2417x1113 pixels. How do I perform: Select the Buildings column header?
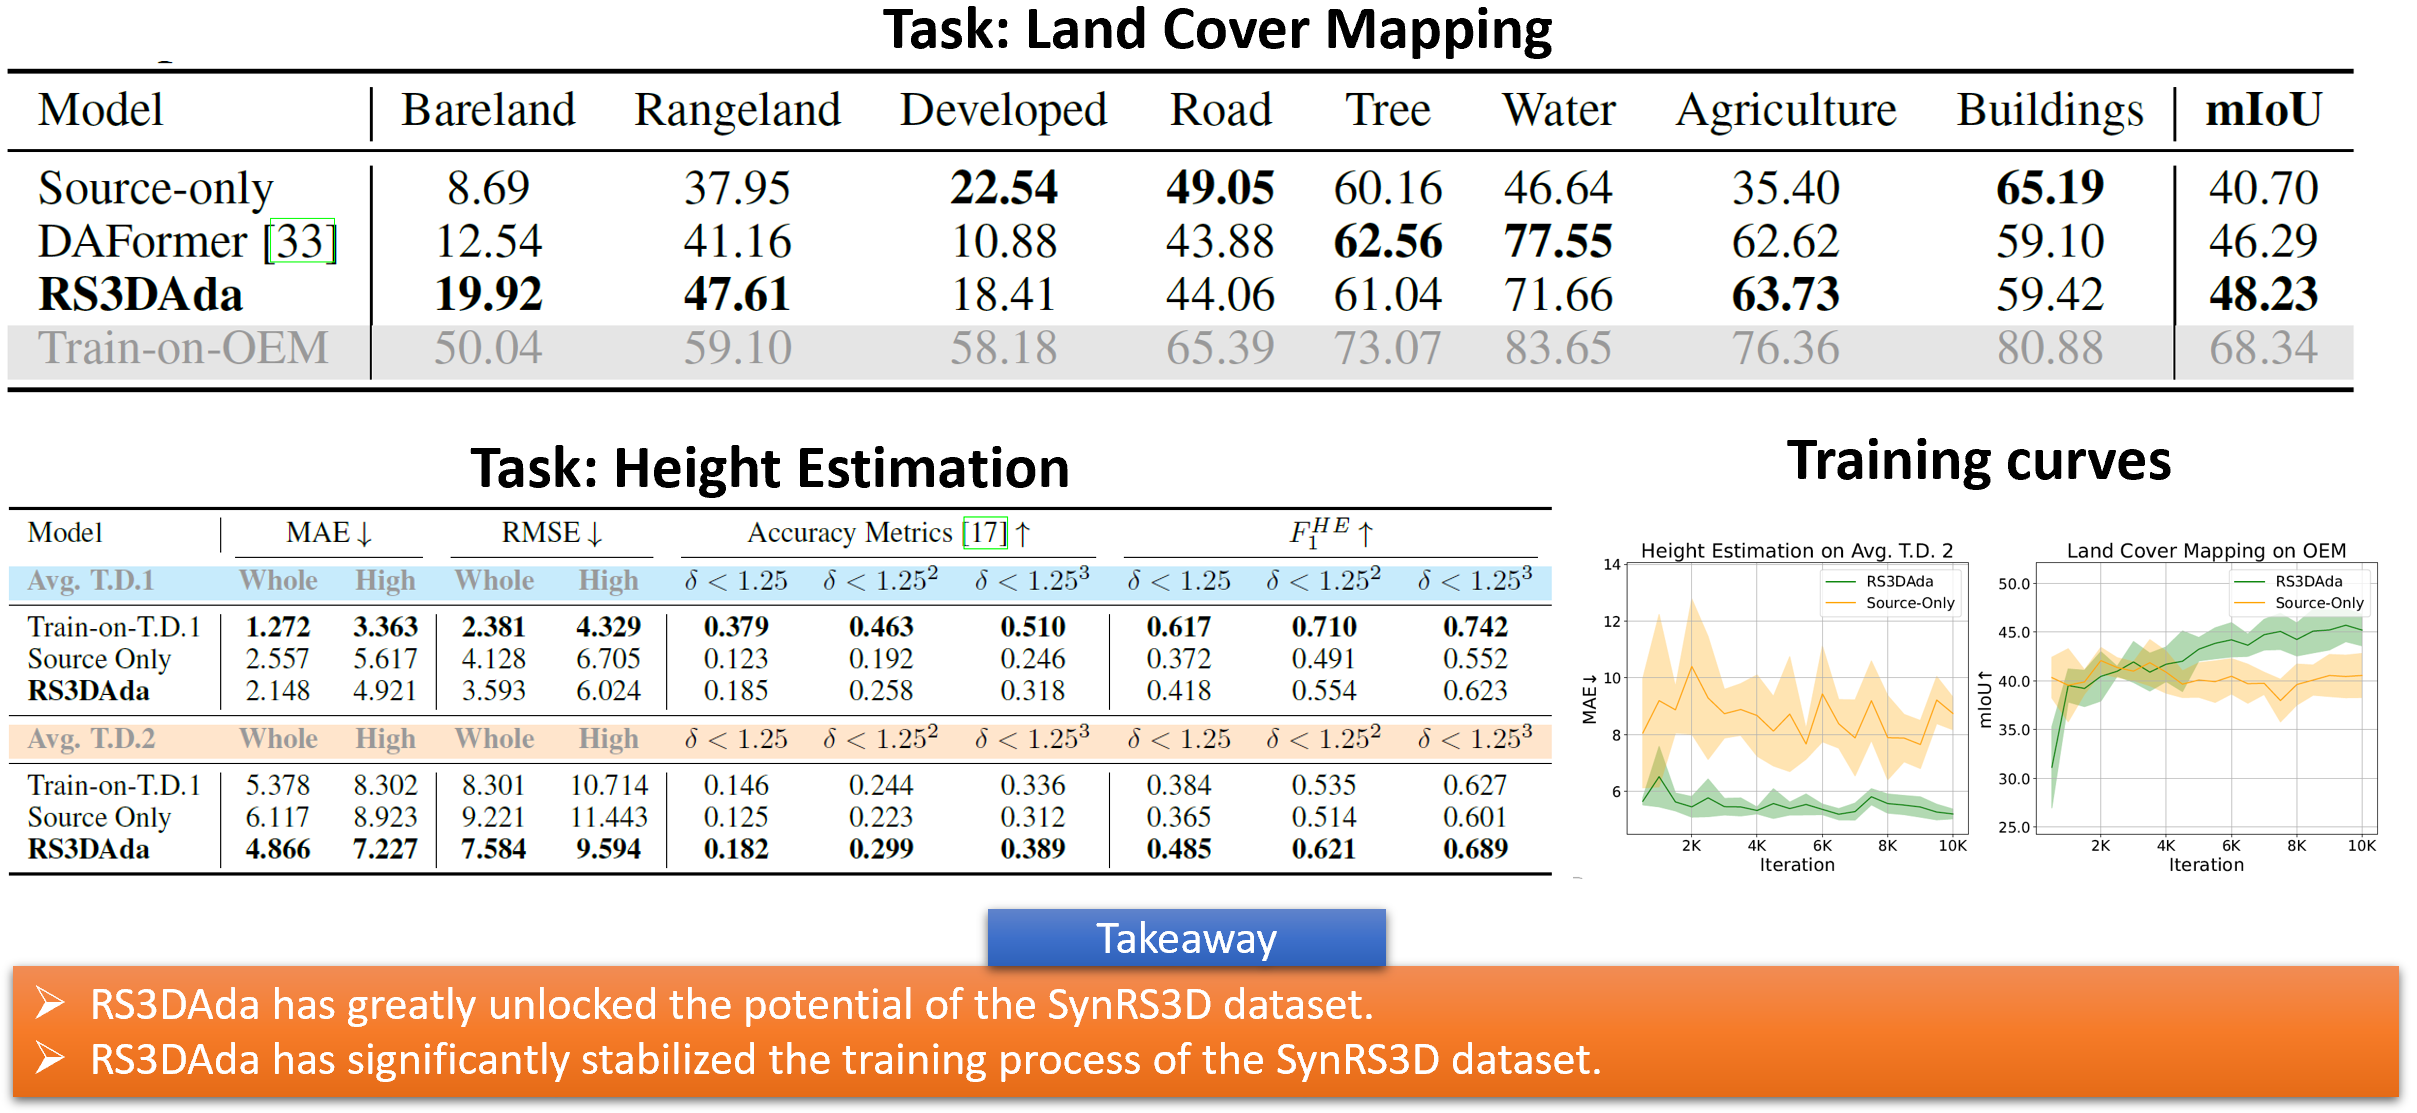point(2050,110)
